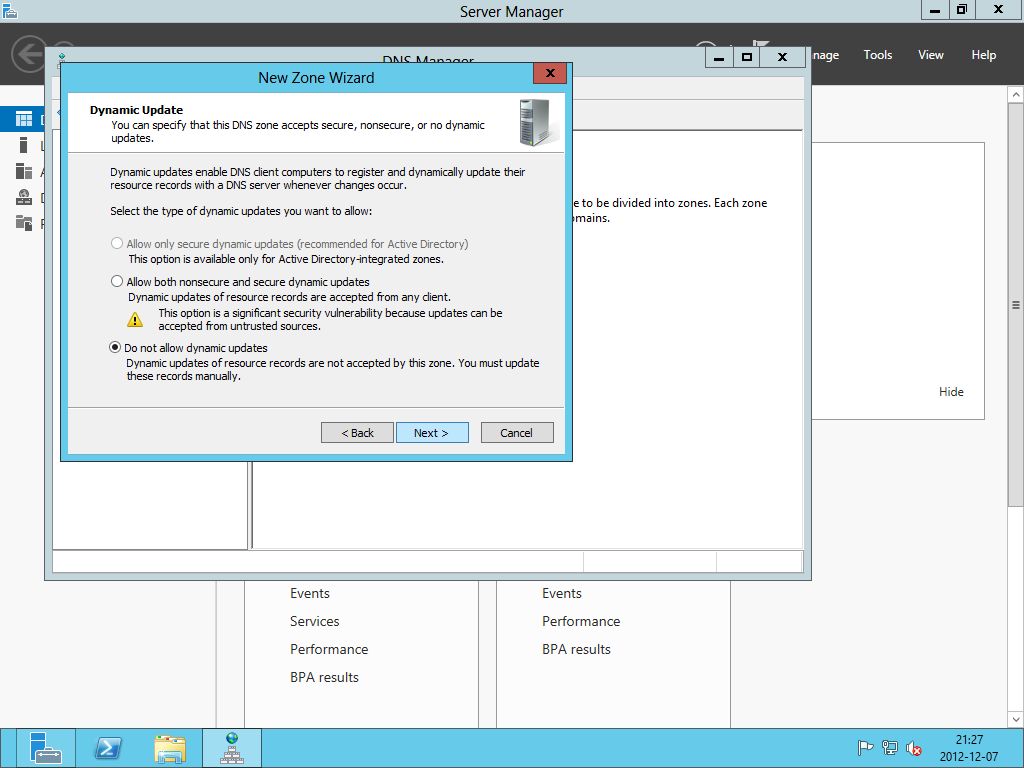Image resolution: width=1024 pixels, height=768 pixels.
Task: Switch to DNS Manager taskbar icon
Action: tap(232, 748)
